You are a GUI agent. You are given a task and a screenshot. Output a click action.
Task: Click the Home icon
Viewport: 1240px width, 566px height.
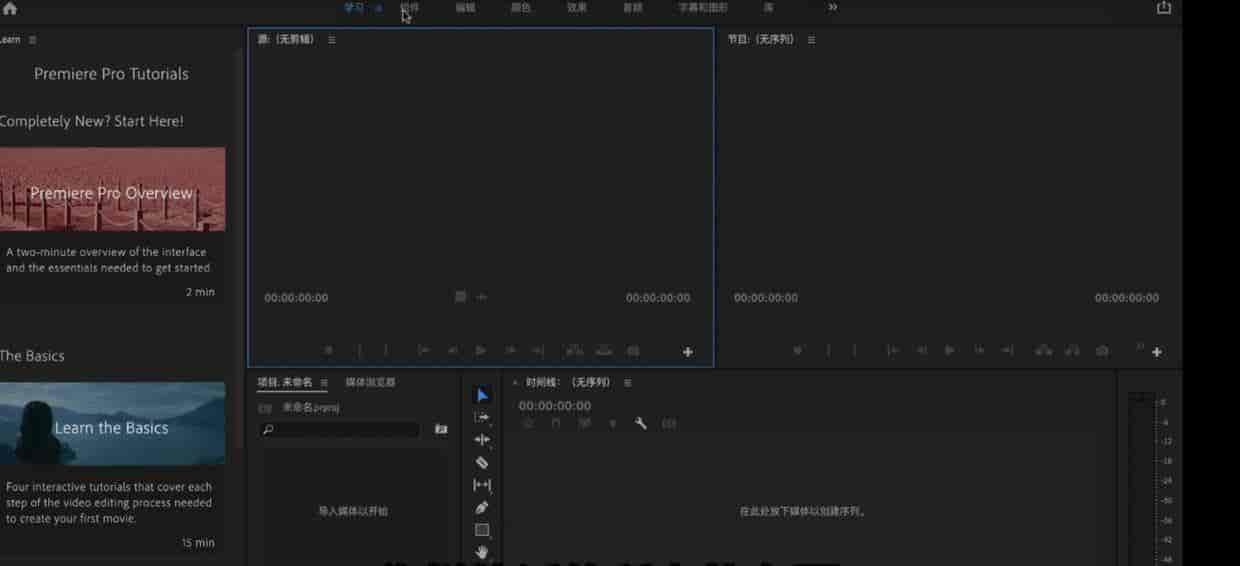coord(10,8)
